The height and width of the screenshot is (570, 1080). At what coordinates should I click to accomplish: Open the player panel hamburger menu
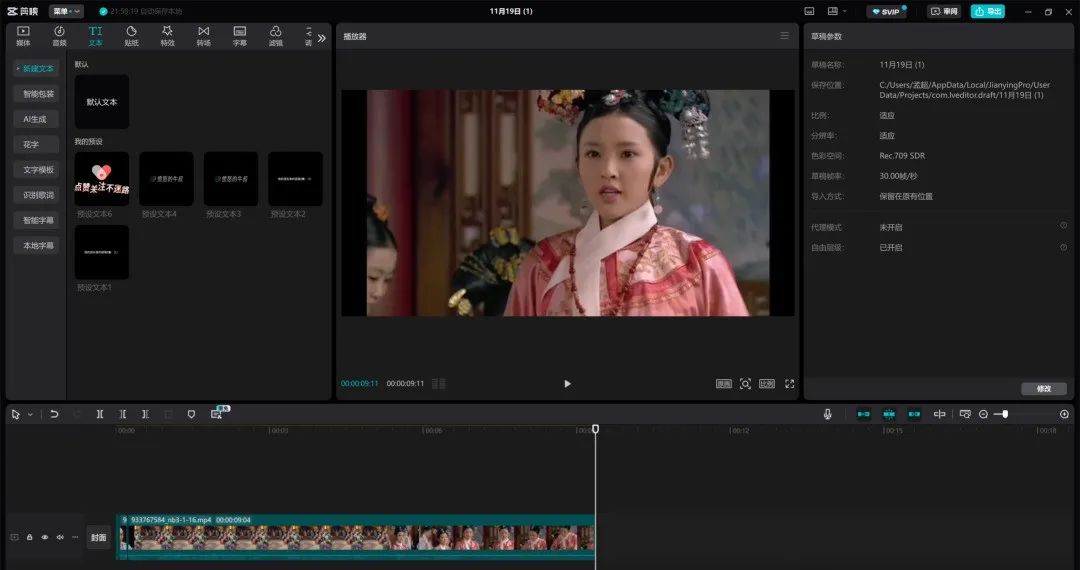[785, 36]
